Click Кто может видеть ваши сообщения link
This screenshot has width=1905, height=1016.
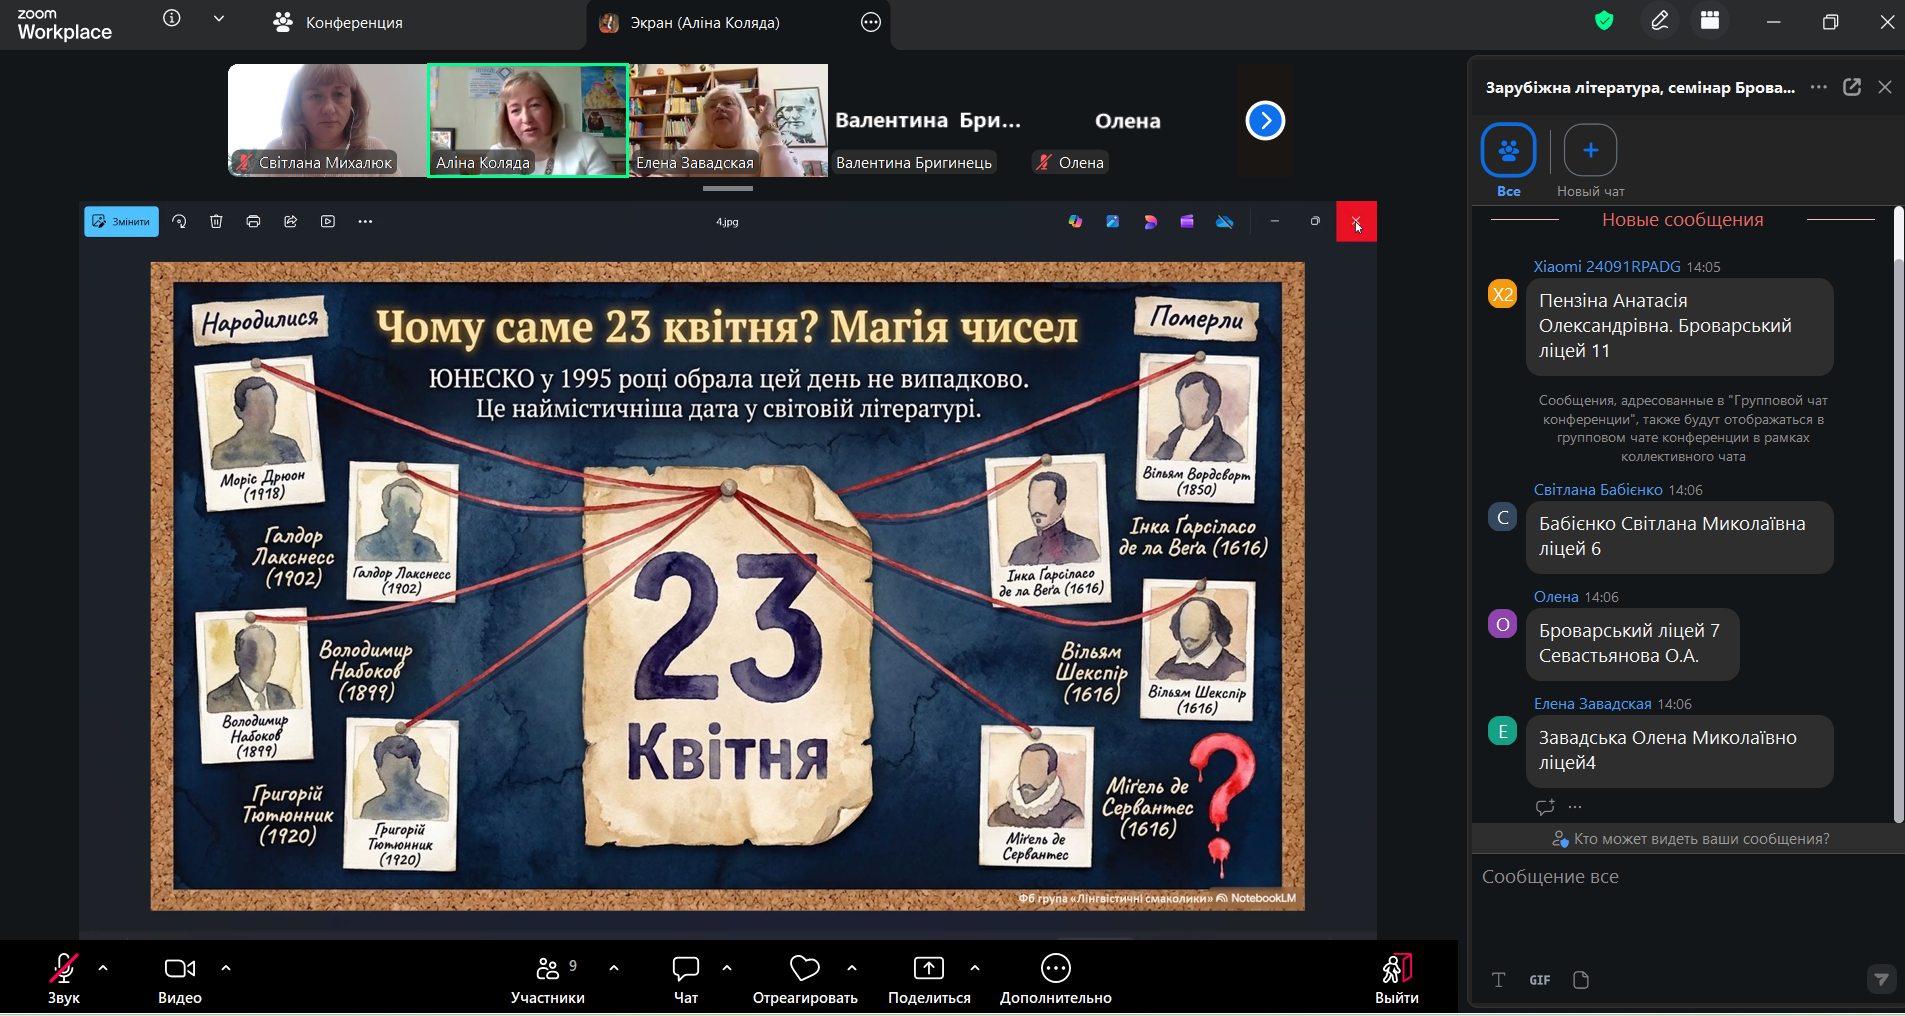(x=1691, y=839)
